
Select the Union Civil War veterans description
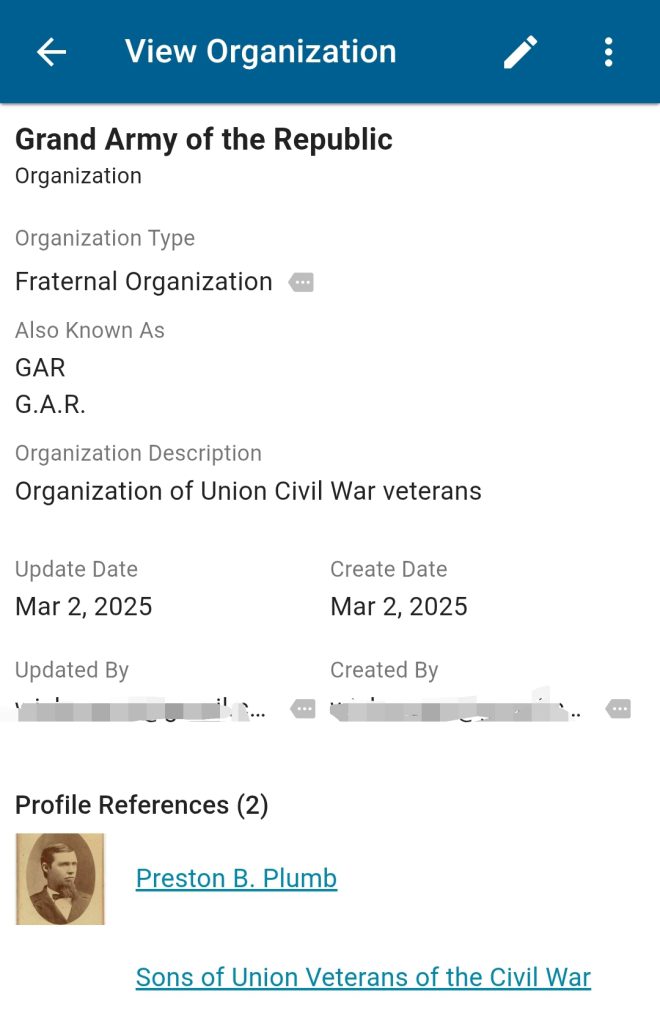(248, 491)
